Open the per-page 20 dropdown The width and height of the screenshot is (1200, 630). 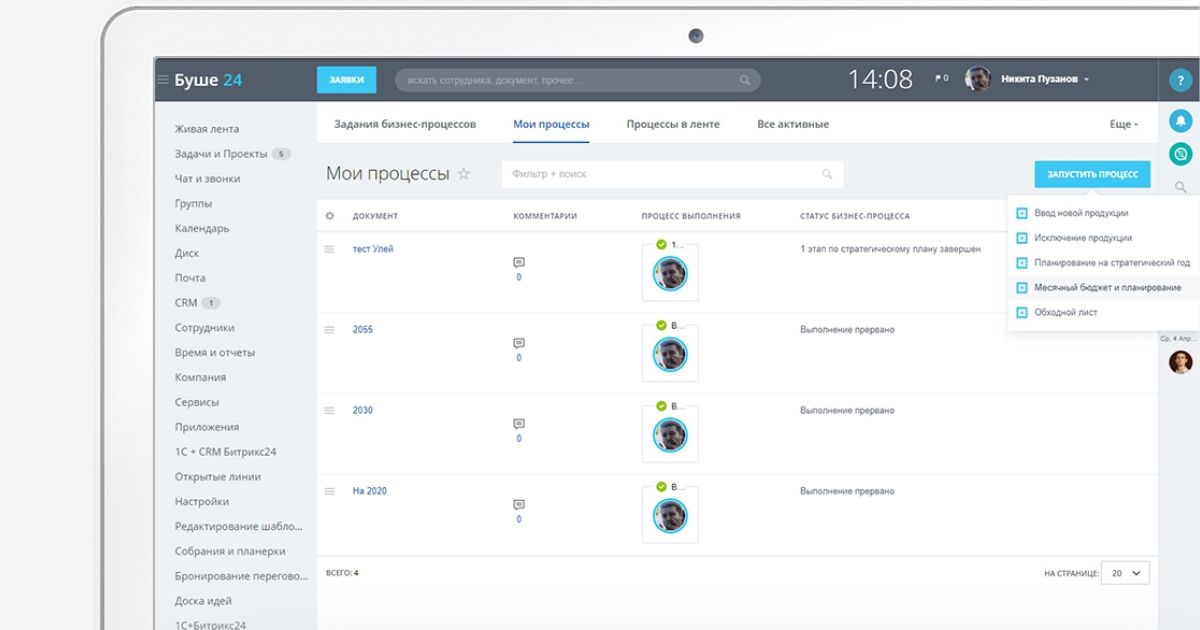(1125, 573)
